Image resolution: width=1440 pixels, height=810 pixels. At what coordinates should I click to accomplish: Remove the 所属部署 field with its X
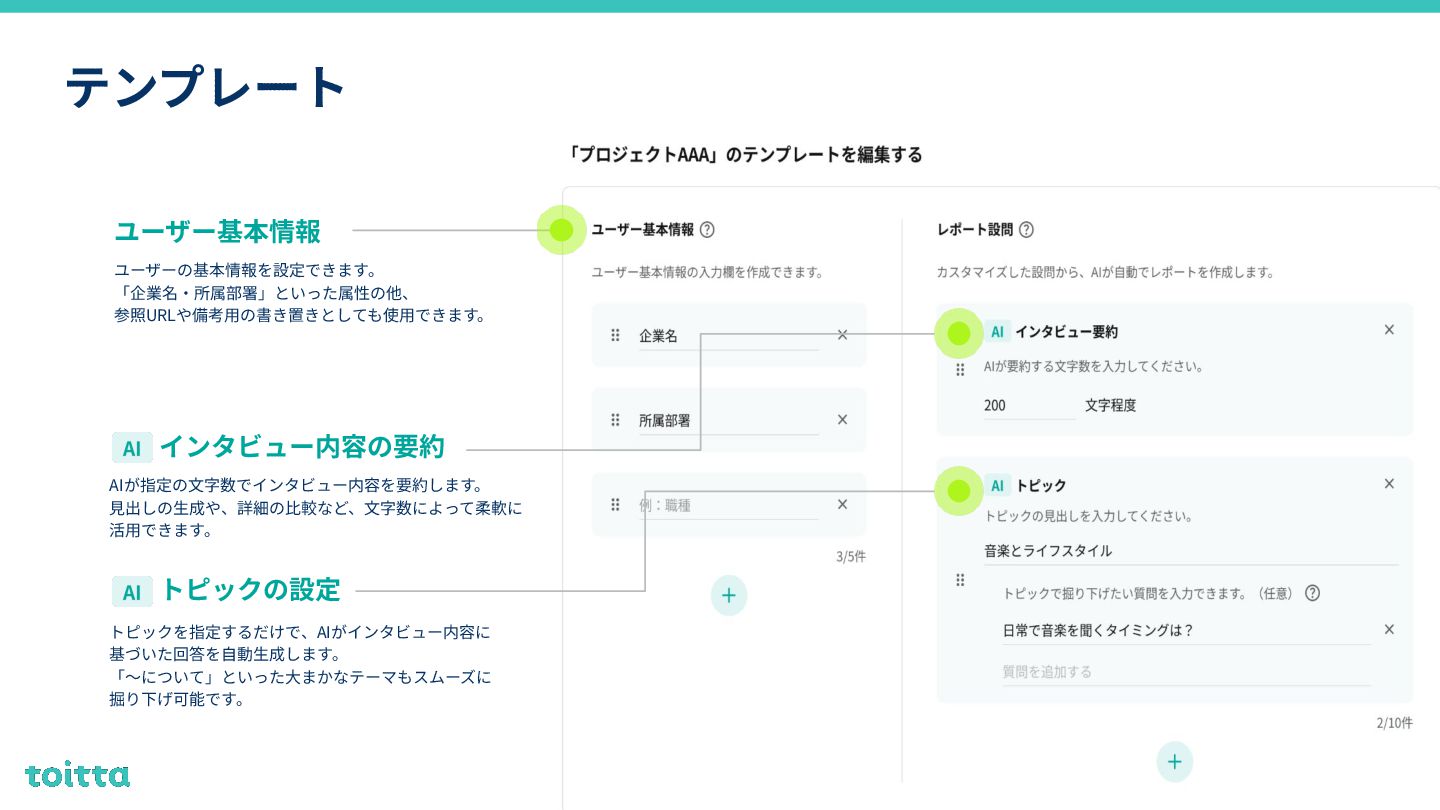[842, 419]
